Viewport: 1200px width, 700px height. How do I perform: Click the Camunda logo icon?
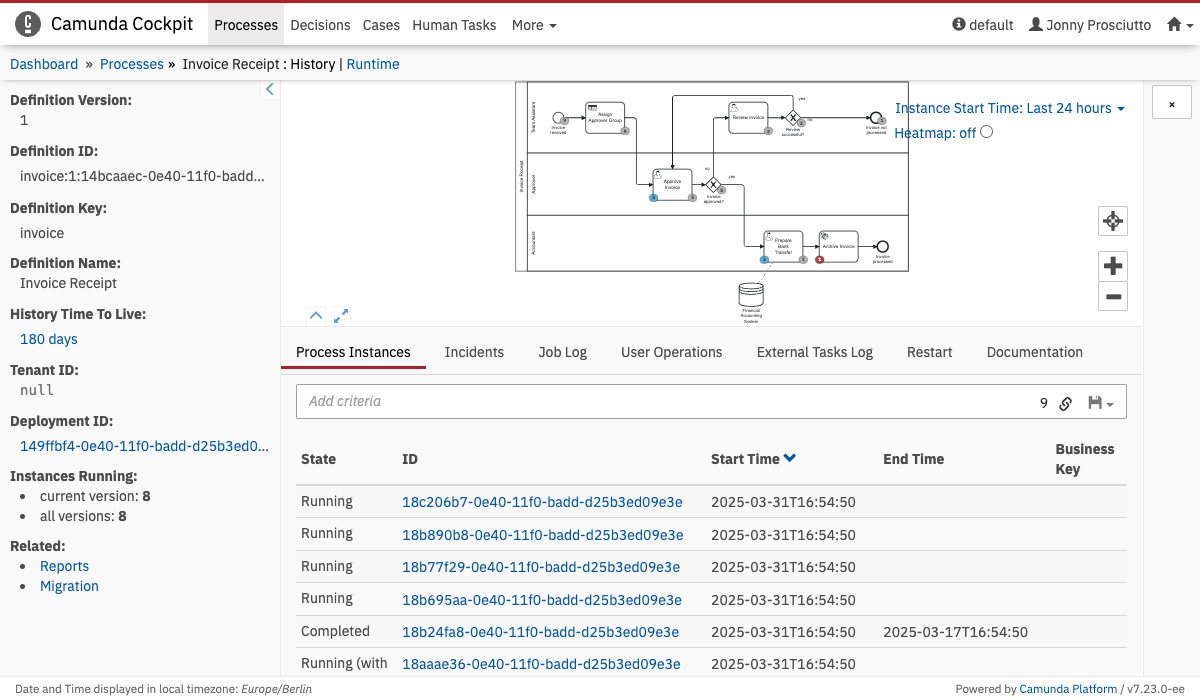[x=29, y=24]
